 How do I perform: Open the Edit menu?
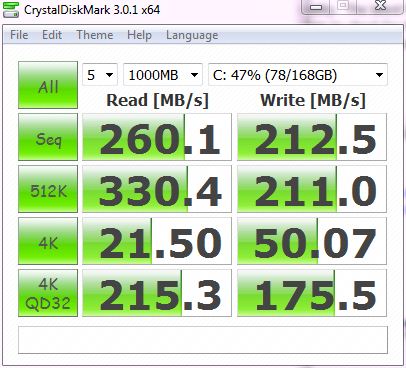pyautogui.click(x=52, y=35)
